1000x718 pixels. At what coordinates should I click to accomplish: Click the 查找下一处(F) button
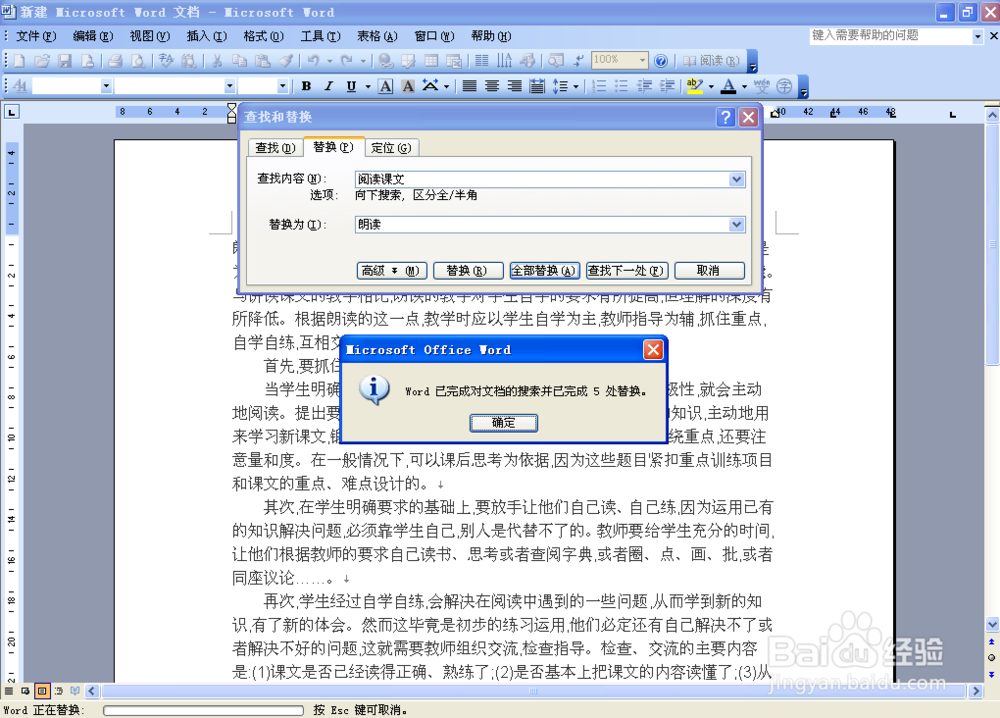click(626, 270)
